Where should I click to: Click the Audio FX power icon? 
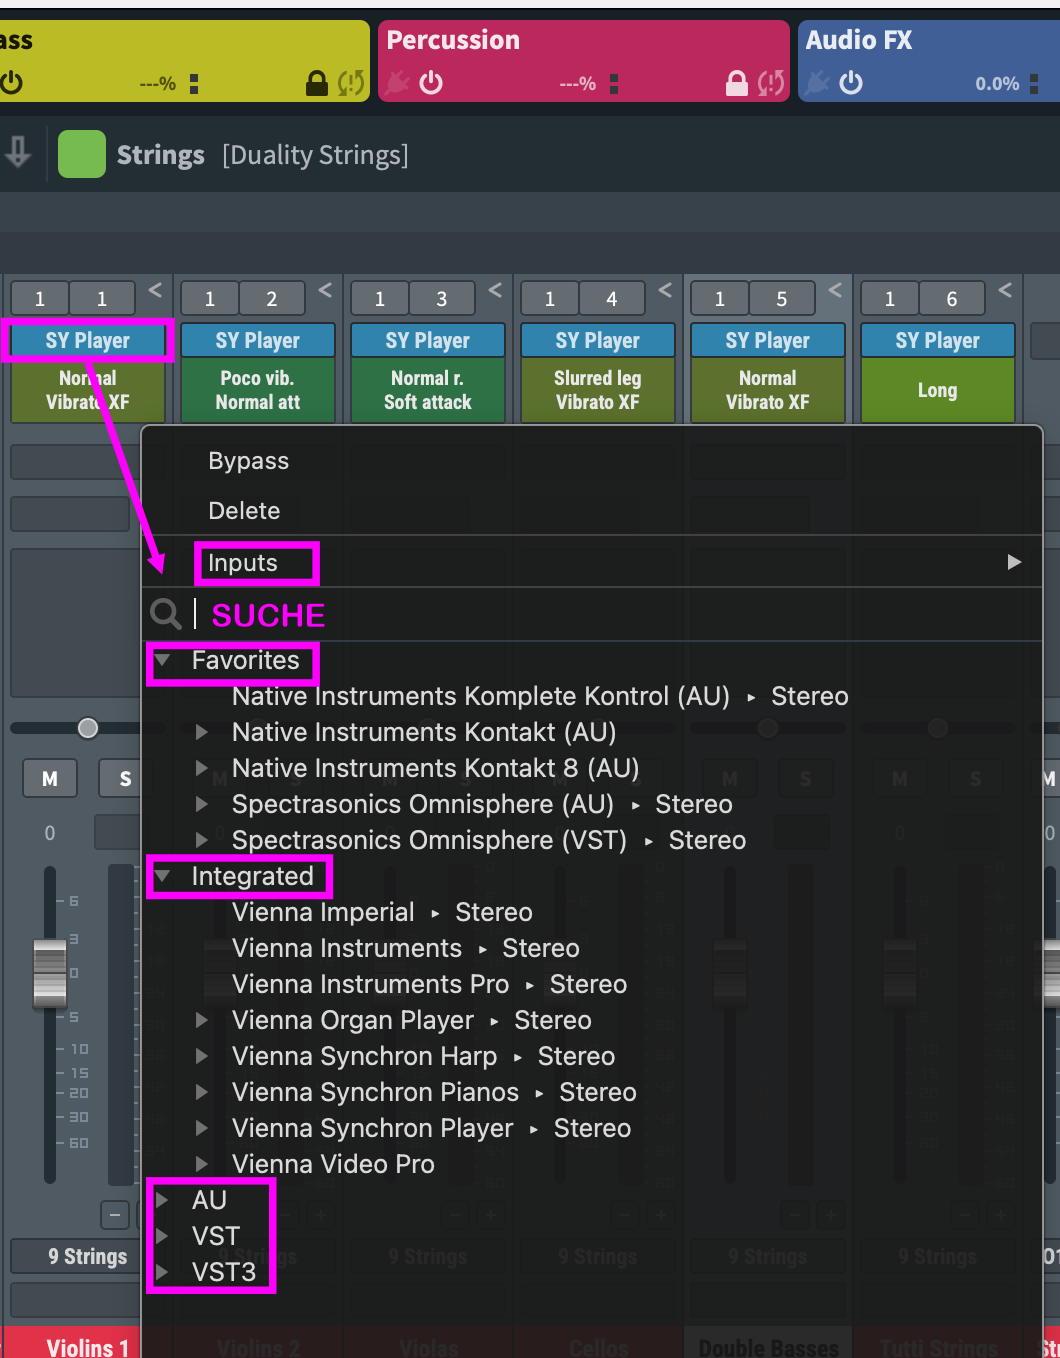point(851,83)
